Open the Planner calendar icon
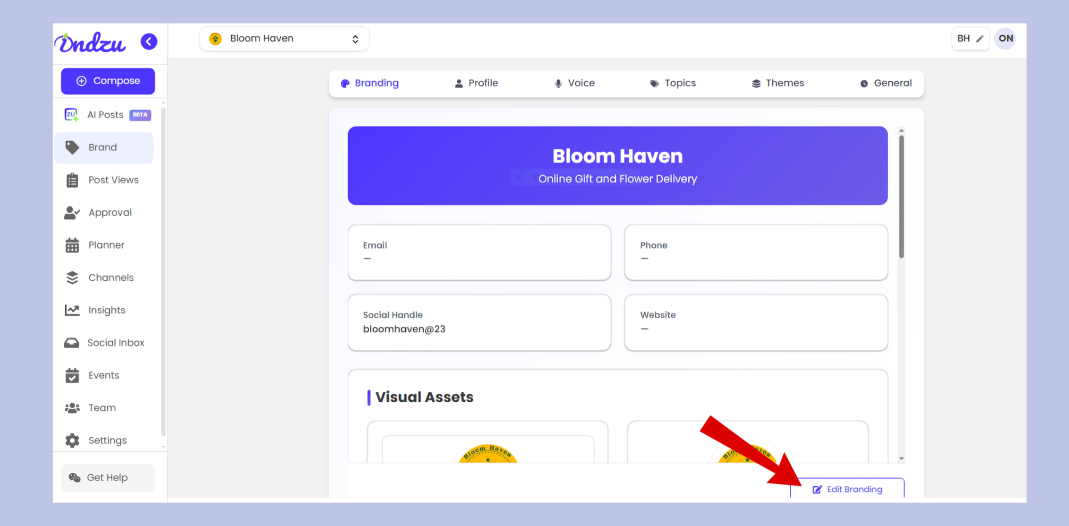The height and width of the screenshot is (526, 1069). (x=72, y=245)
